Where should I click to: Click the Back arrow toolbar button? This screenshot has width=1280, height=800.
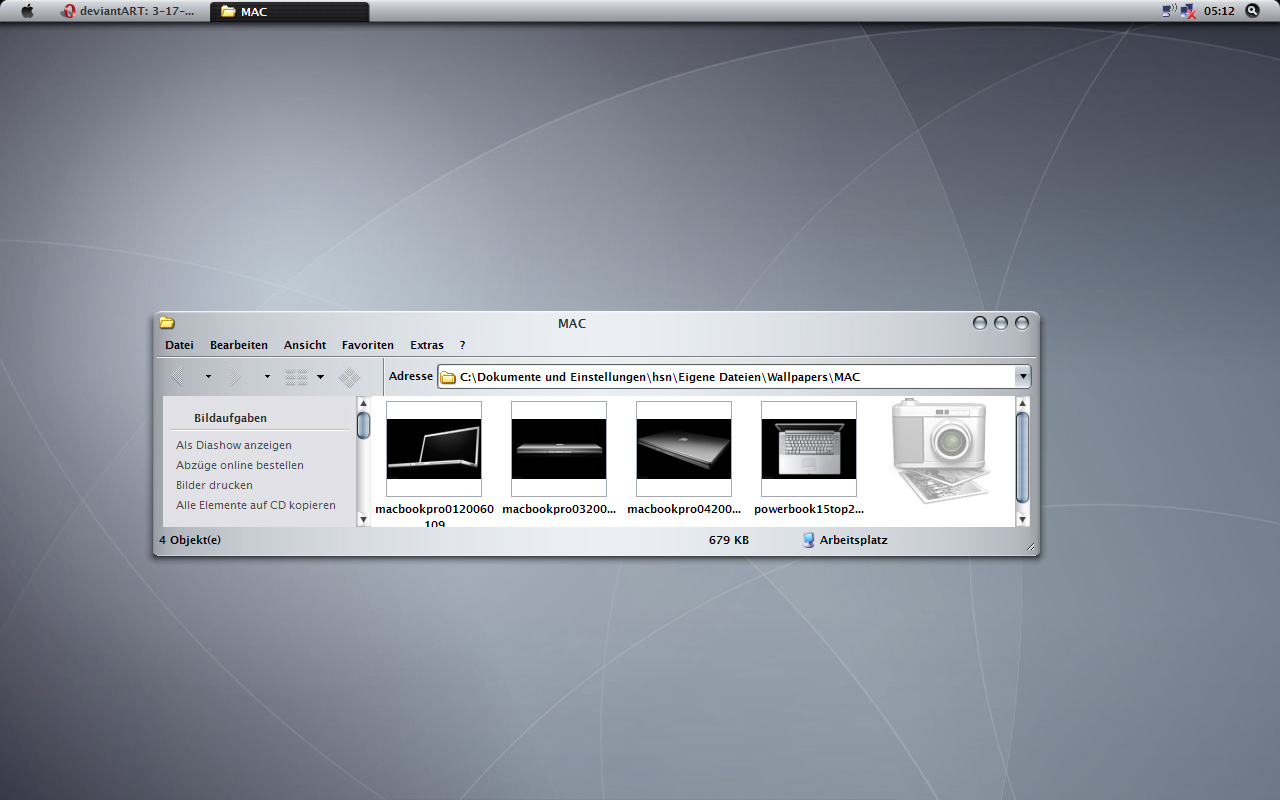[x=178, y=377]
